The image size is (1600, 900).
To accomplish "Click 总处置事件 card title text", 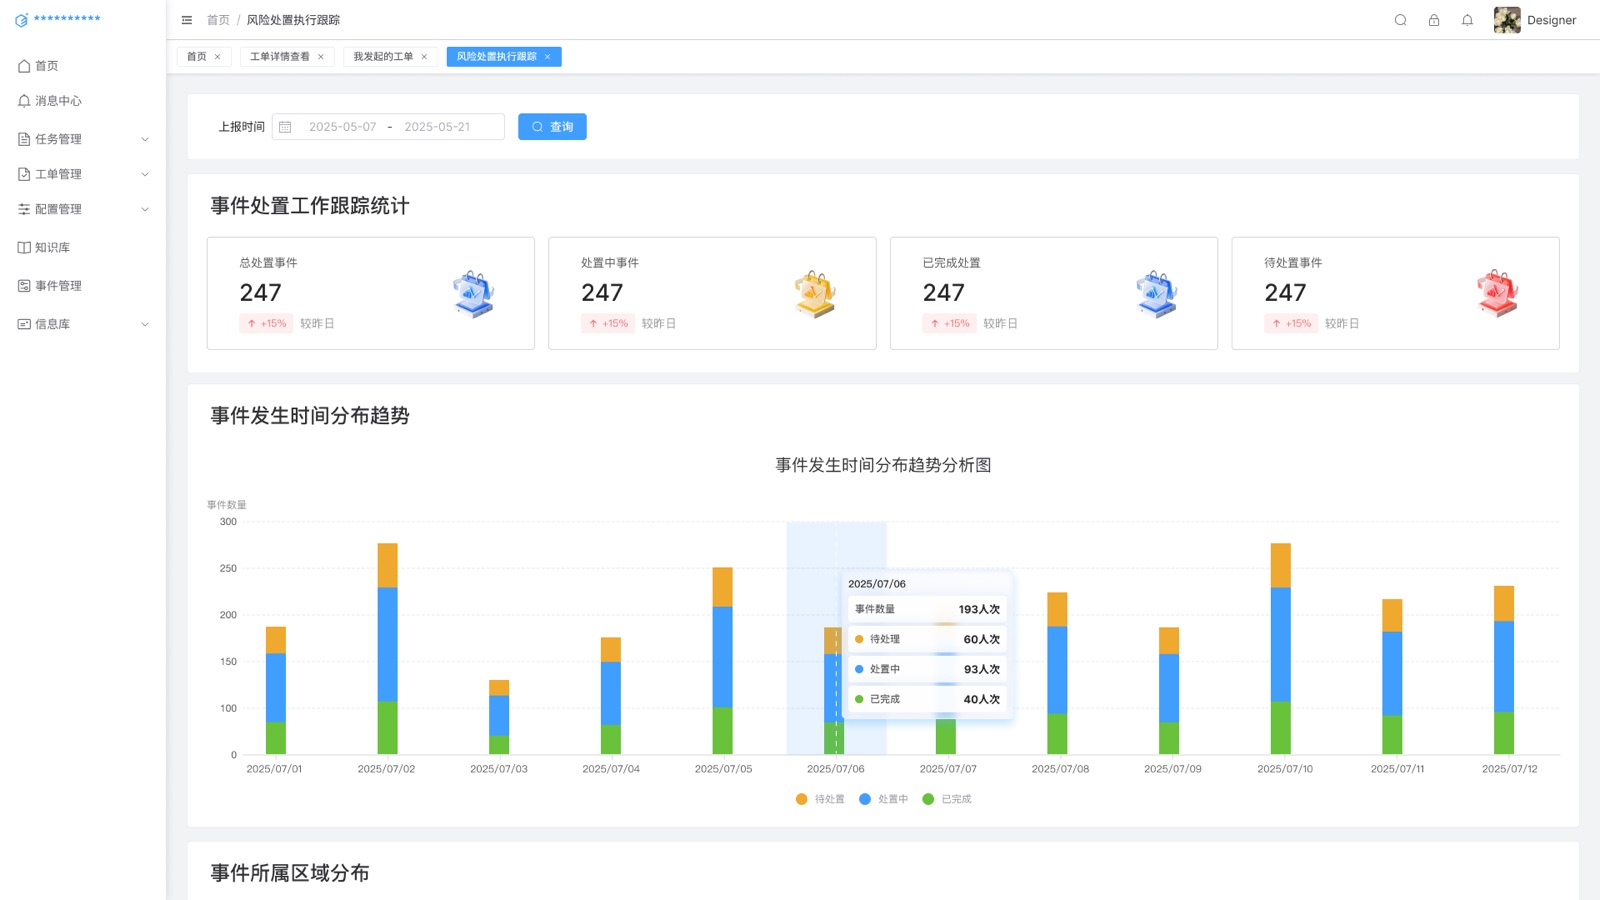I will pyautogui.click(x=268, y=263).
